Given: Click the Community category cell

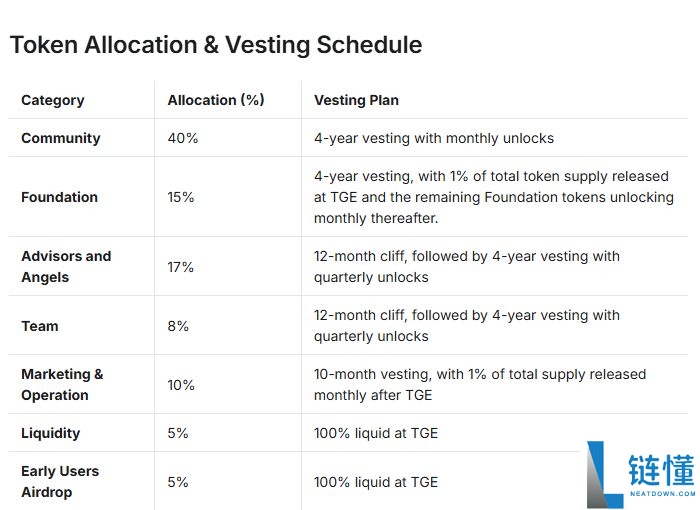Looking at the screenshot, I should pyautogui.click(x=61, y=138).
